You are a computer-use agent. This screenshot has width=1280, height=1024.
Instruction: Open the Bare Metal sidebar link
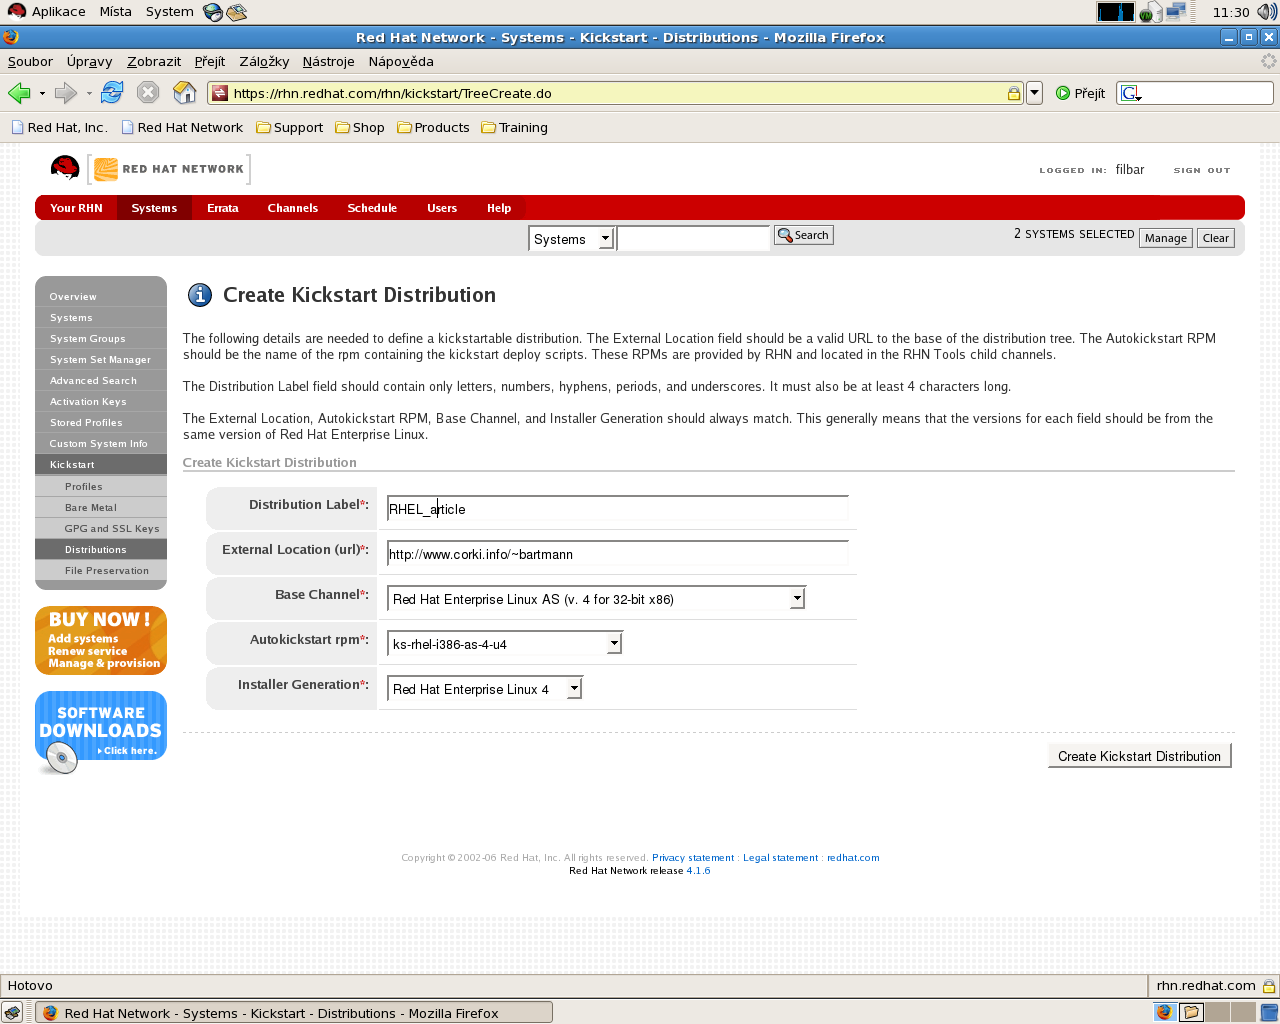point(91,508)
